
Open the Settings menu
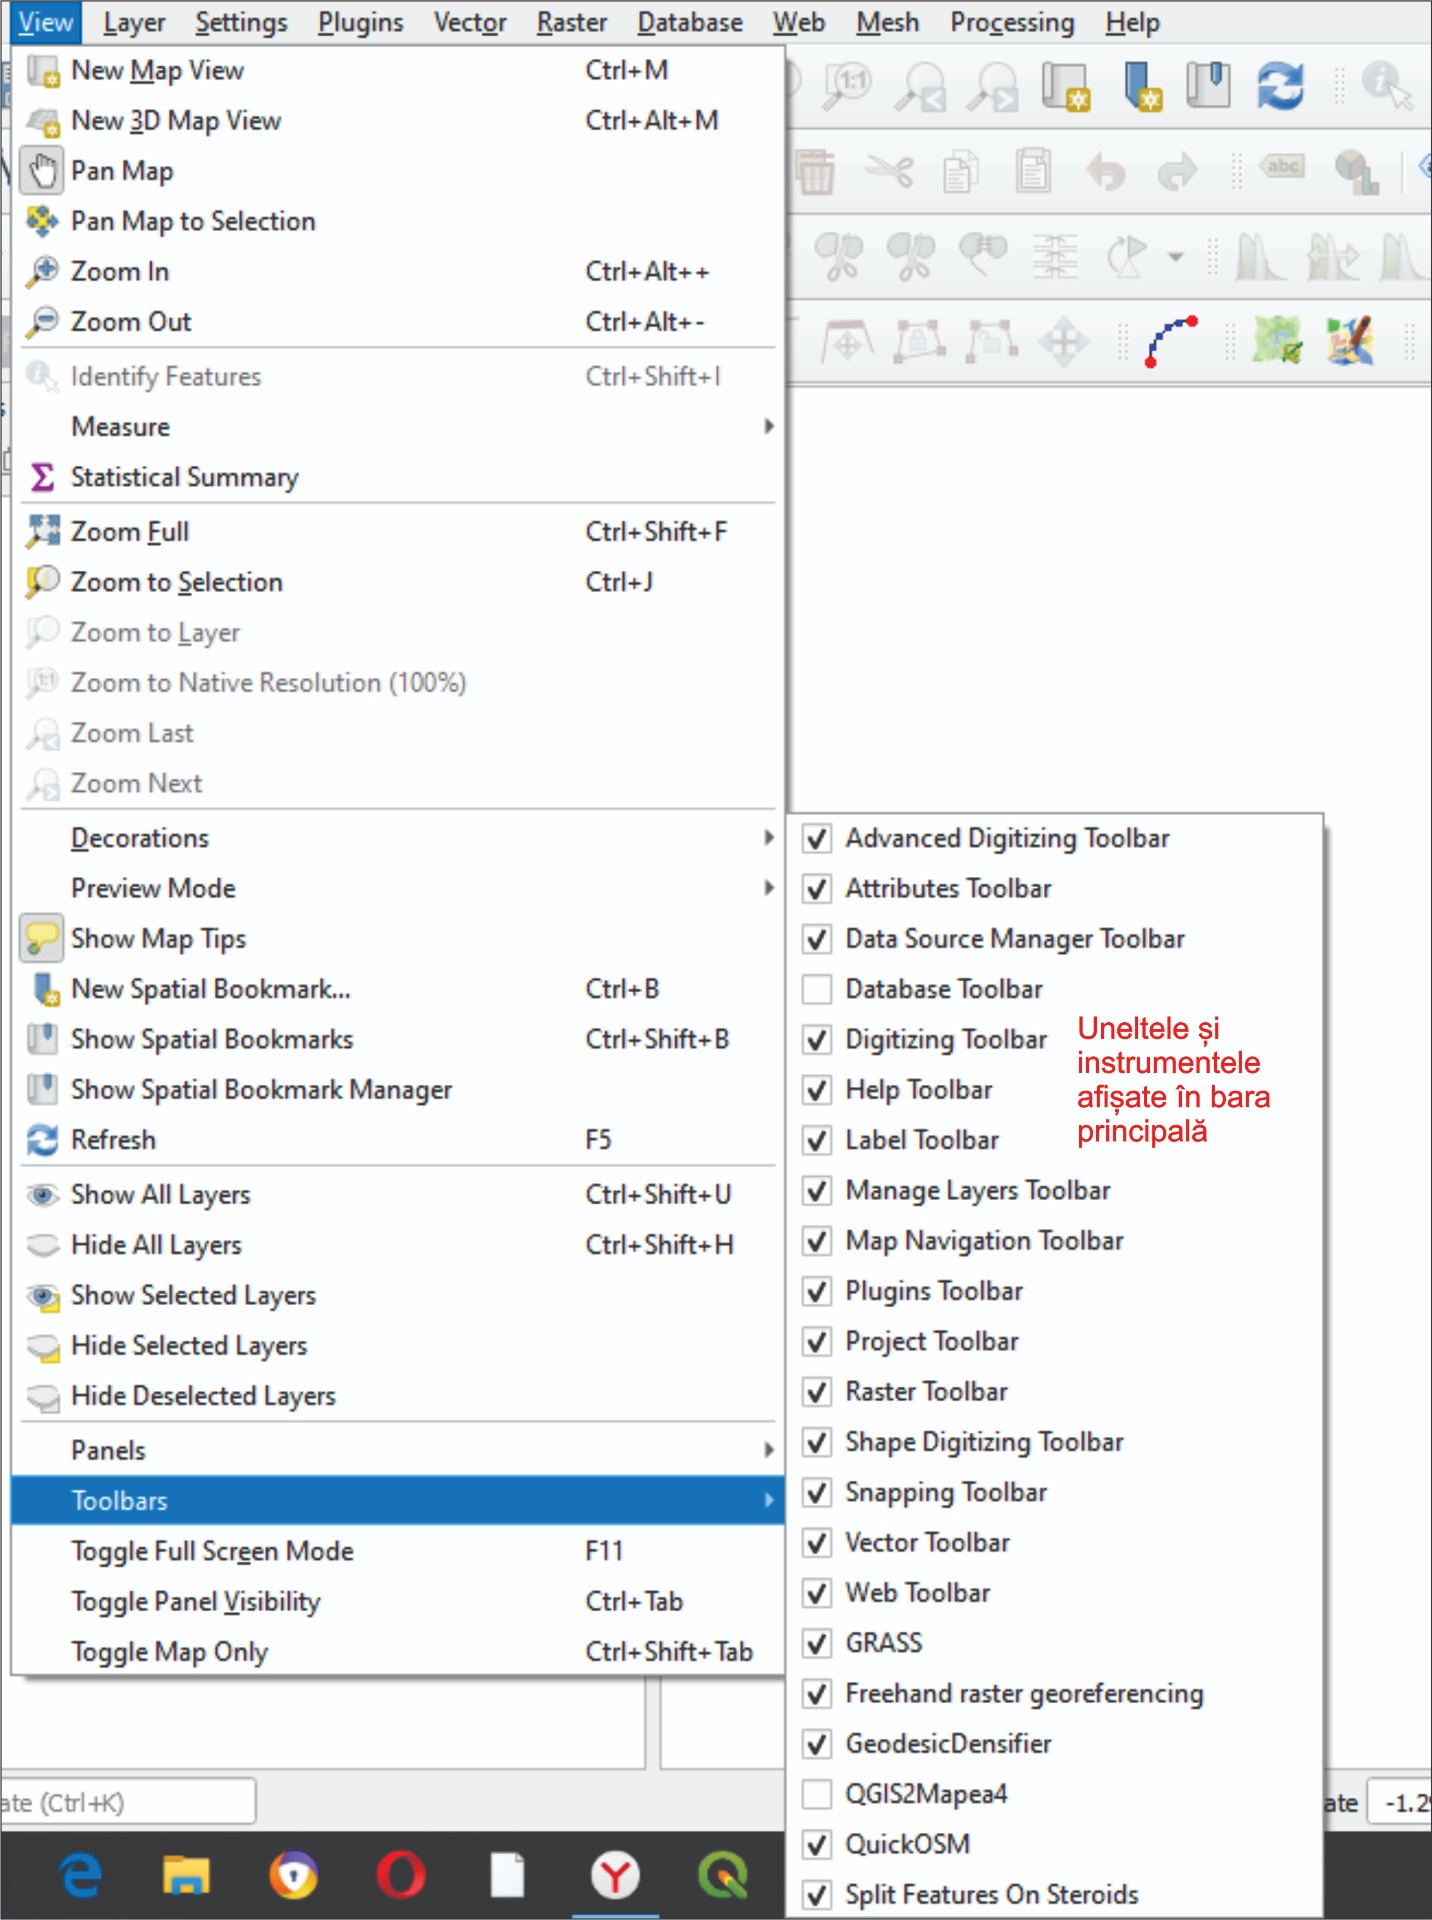pyautogui.click(x=241, y=22)
